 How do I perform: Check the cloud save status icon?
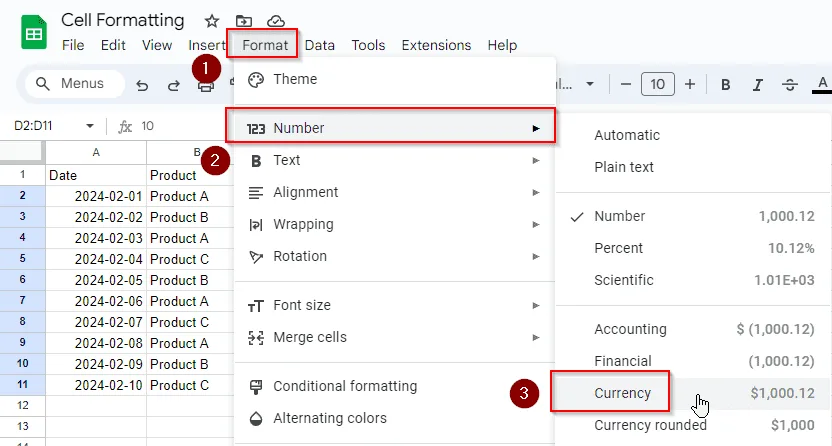tap(275, 21)
